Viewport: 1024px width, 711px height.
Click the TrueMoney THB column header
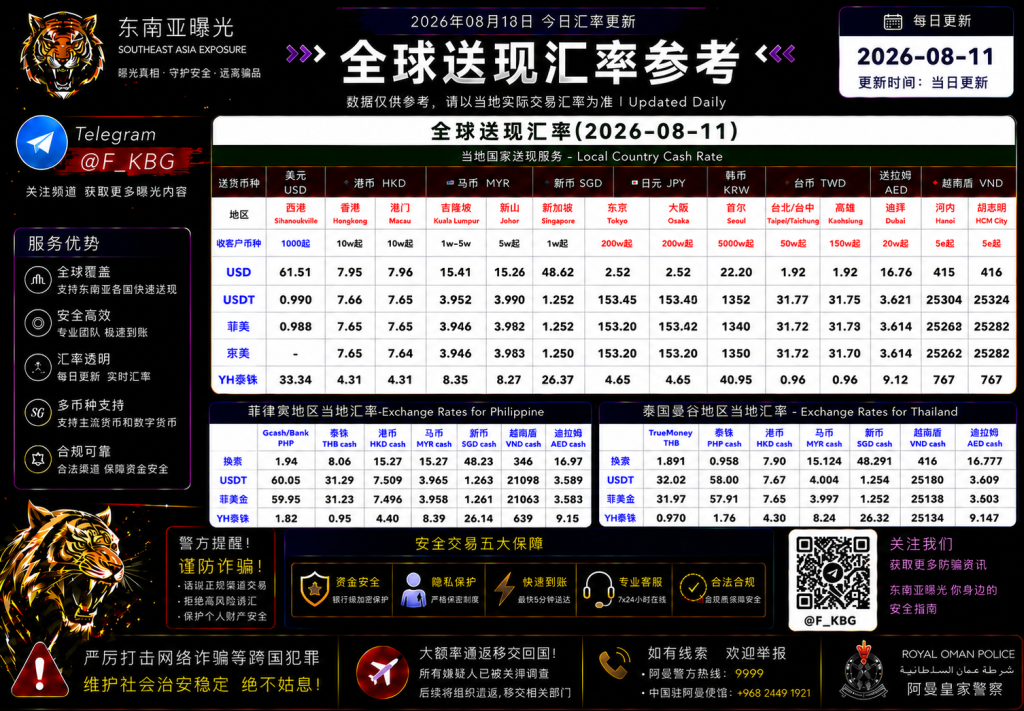[671, 437]
